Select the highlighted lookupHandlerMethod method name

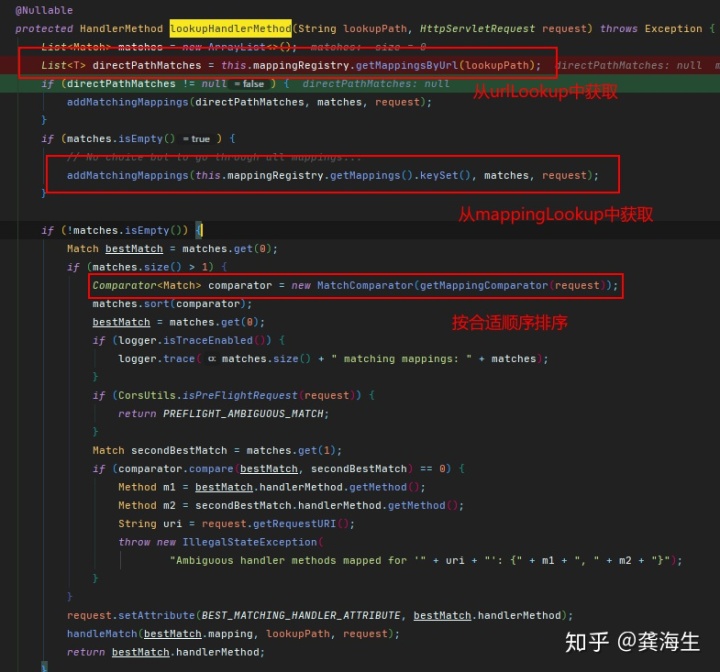pos(231,28)
